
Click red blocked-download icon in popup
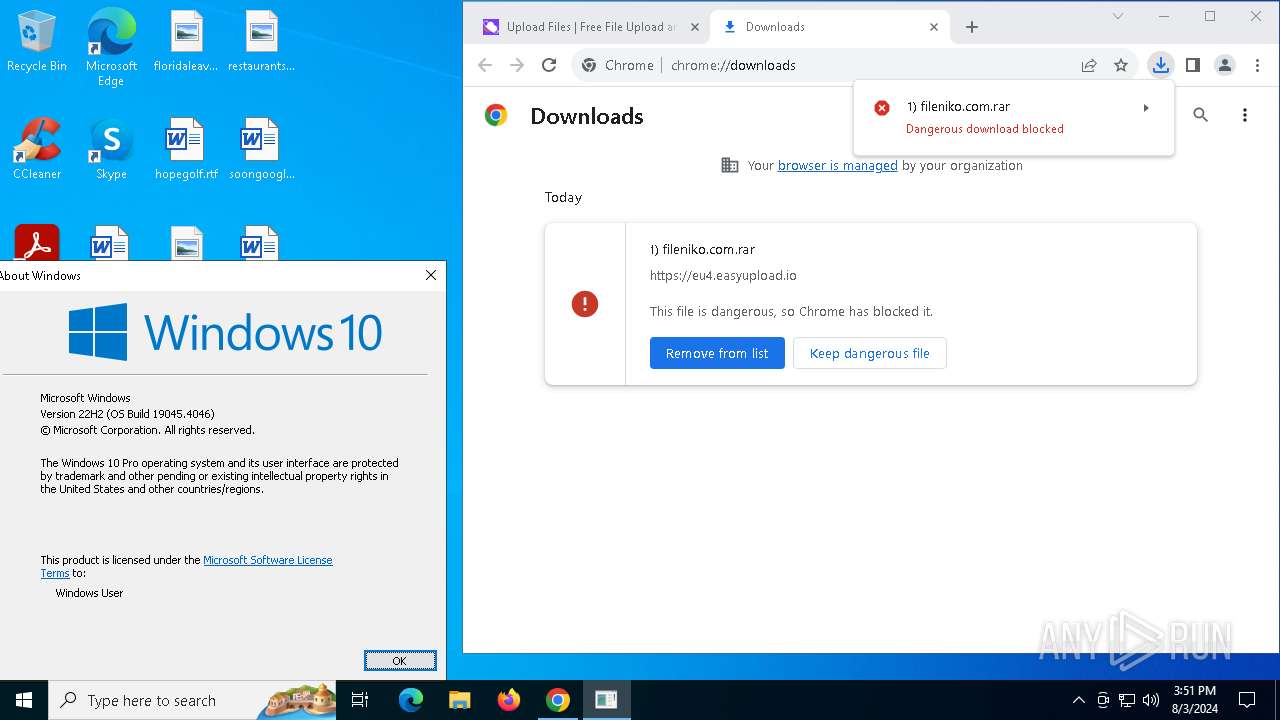click(882, 108)
